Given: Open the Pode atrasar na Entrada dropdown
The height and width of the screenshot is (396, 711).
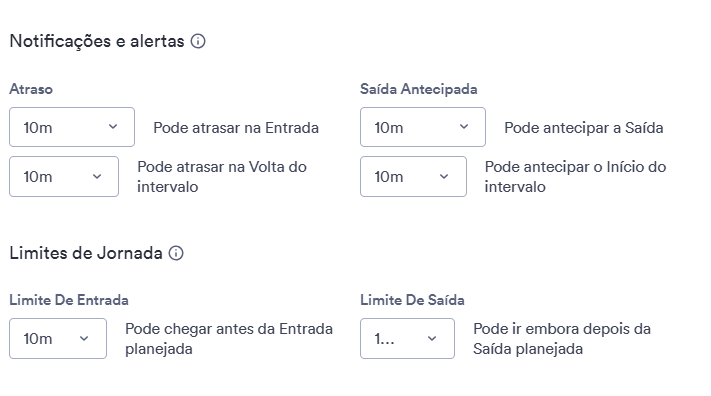Looking at the screenshot, I should coord(72,127).
